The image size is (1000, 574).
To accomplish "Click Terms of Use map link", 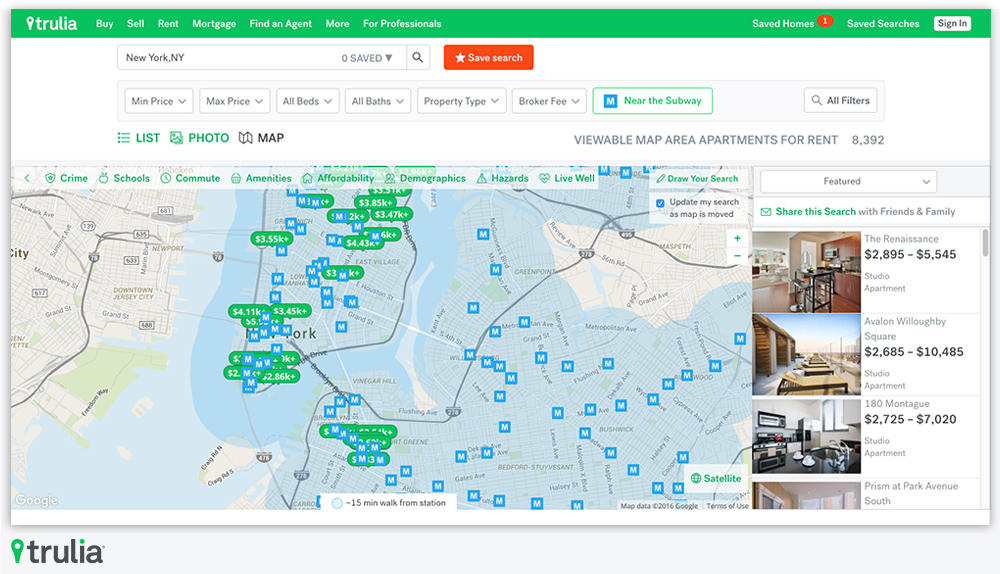I will point(727,506).
